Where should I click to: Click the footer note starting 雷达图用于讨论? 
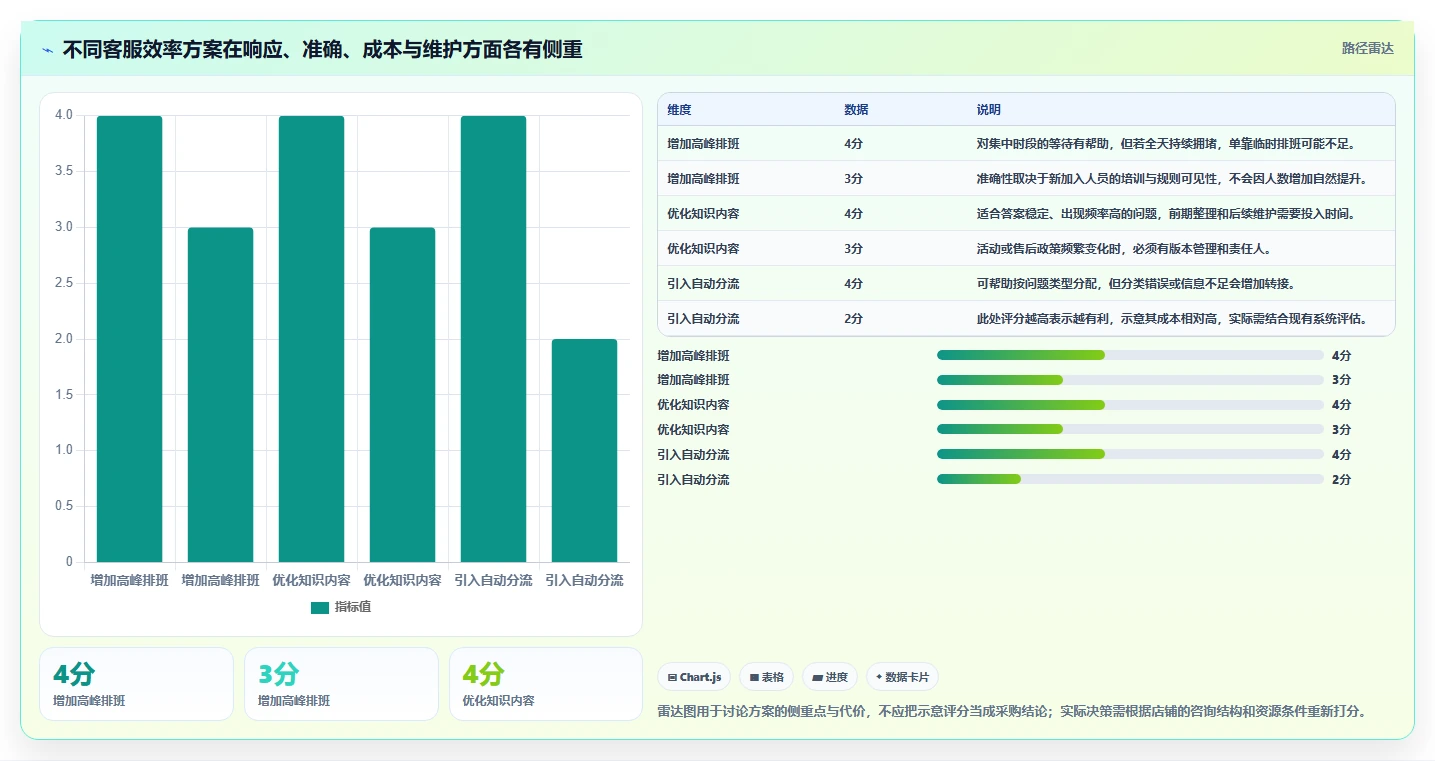click(x=1012, y=712)
